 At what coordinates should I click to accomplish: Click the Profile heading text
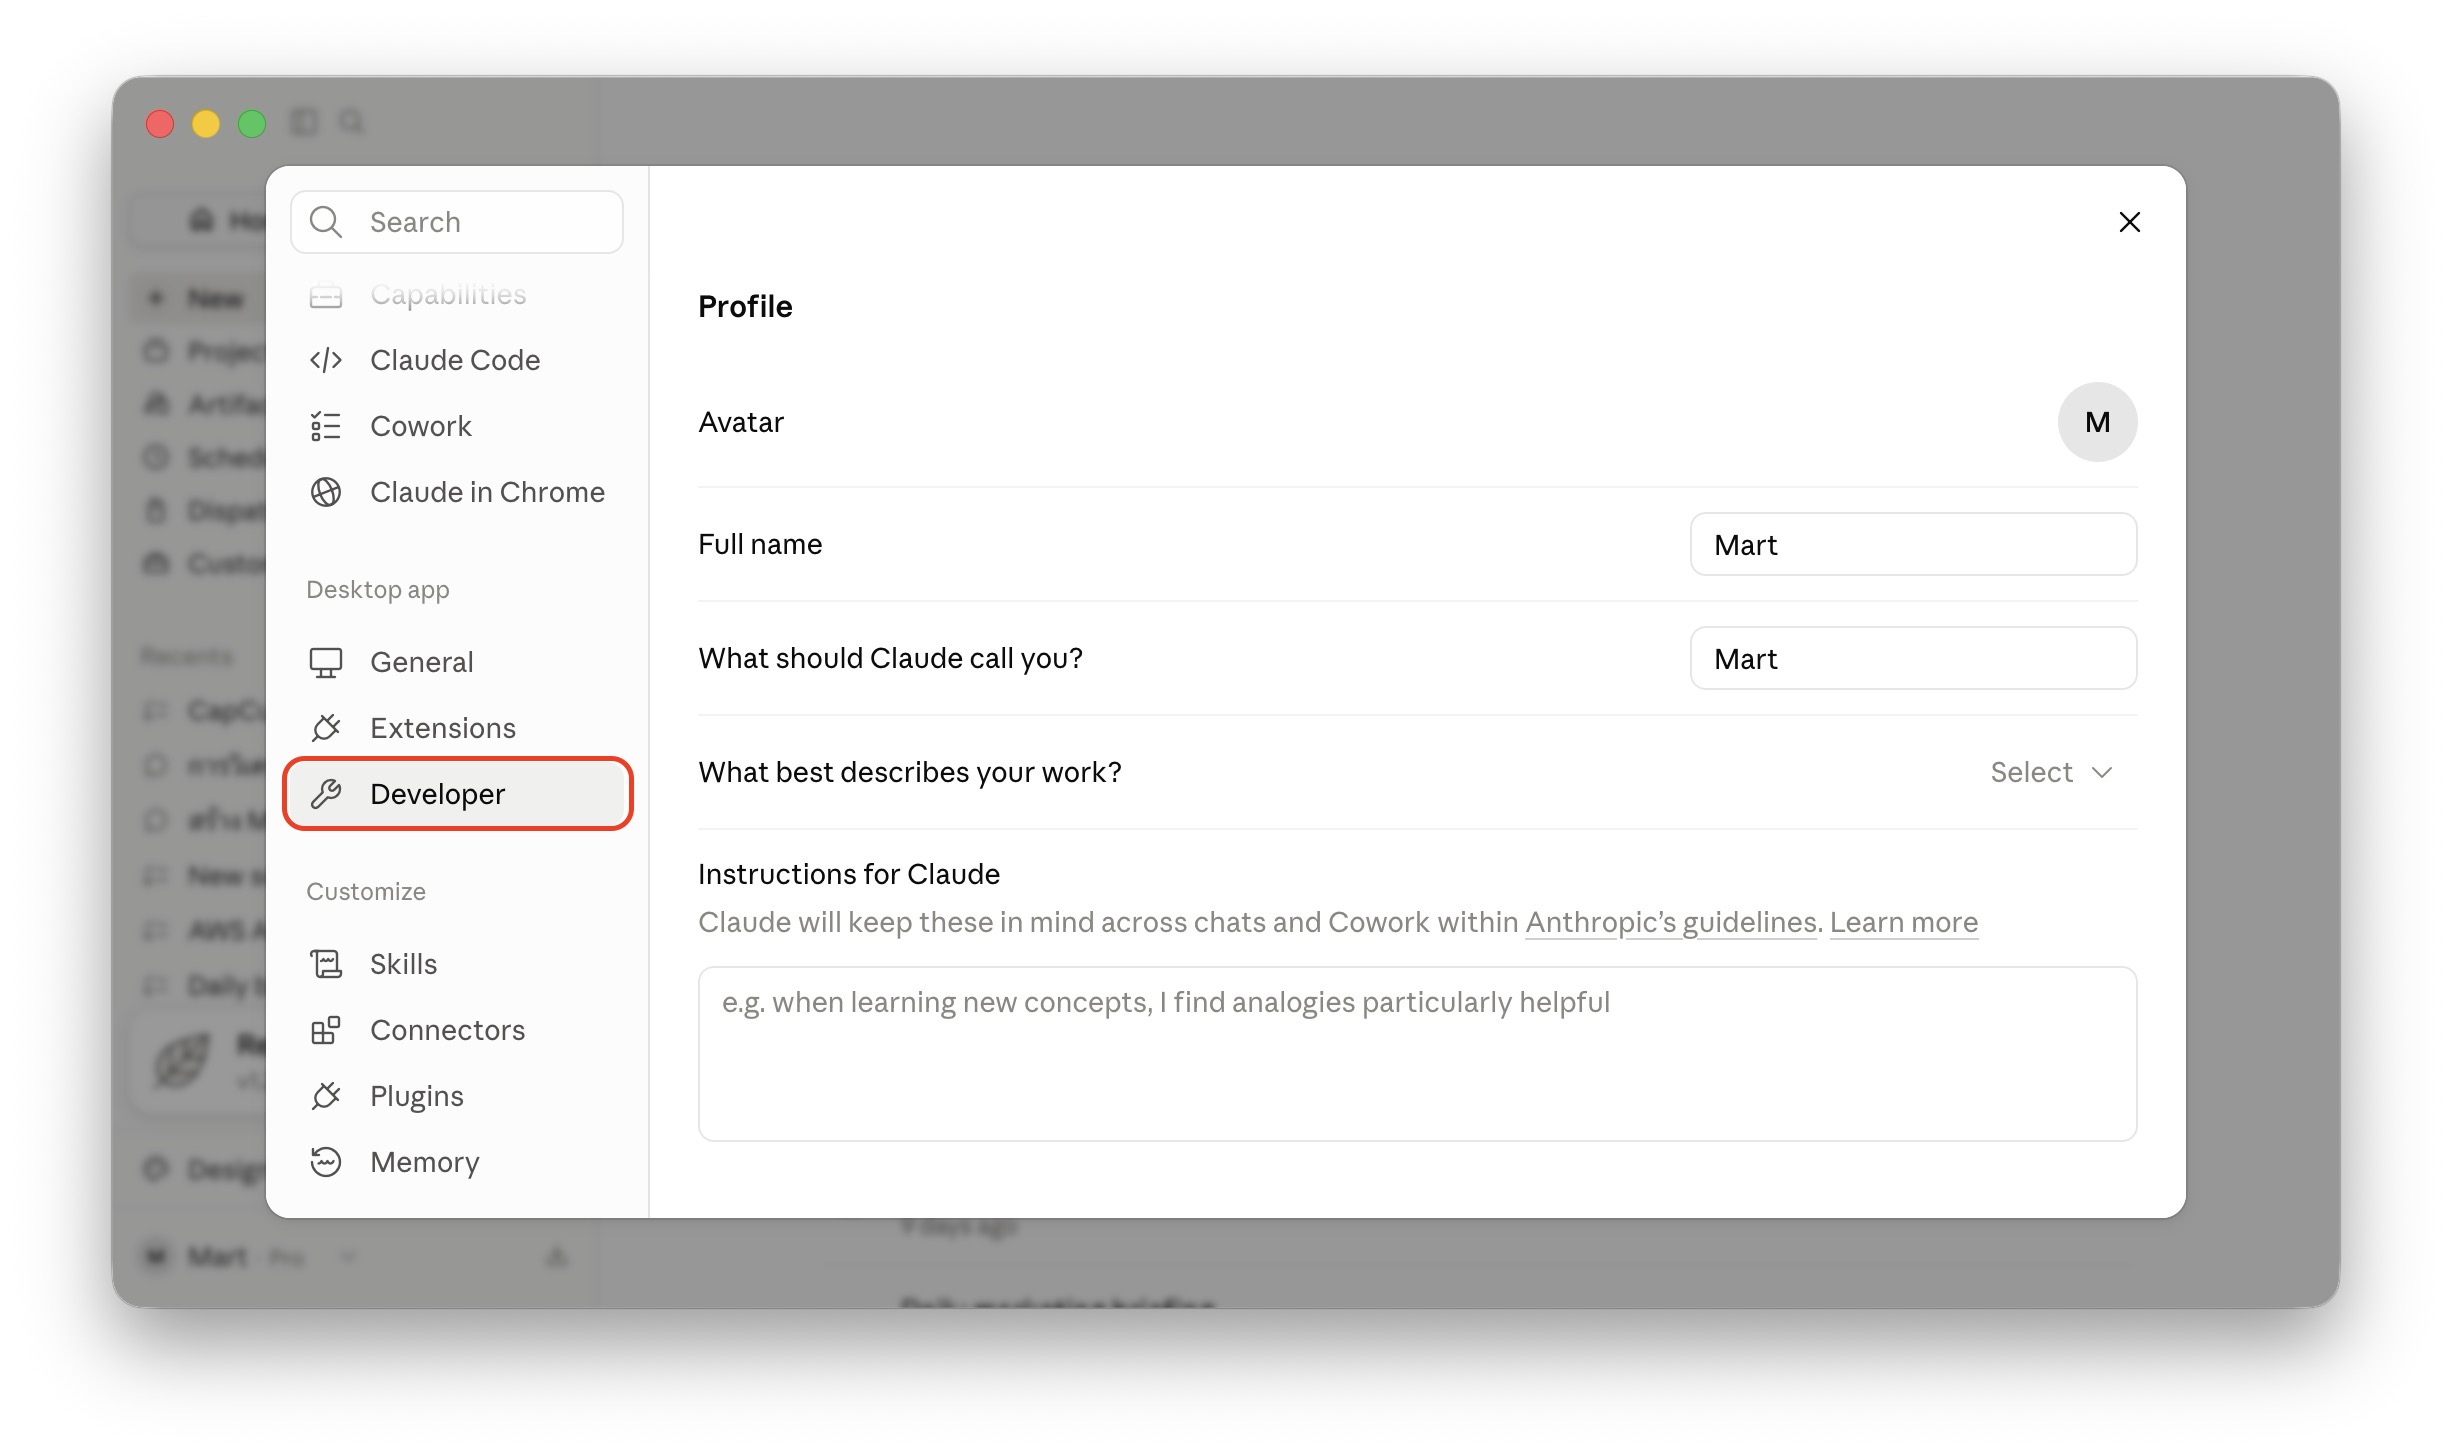tap(745, 306)
